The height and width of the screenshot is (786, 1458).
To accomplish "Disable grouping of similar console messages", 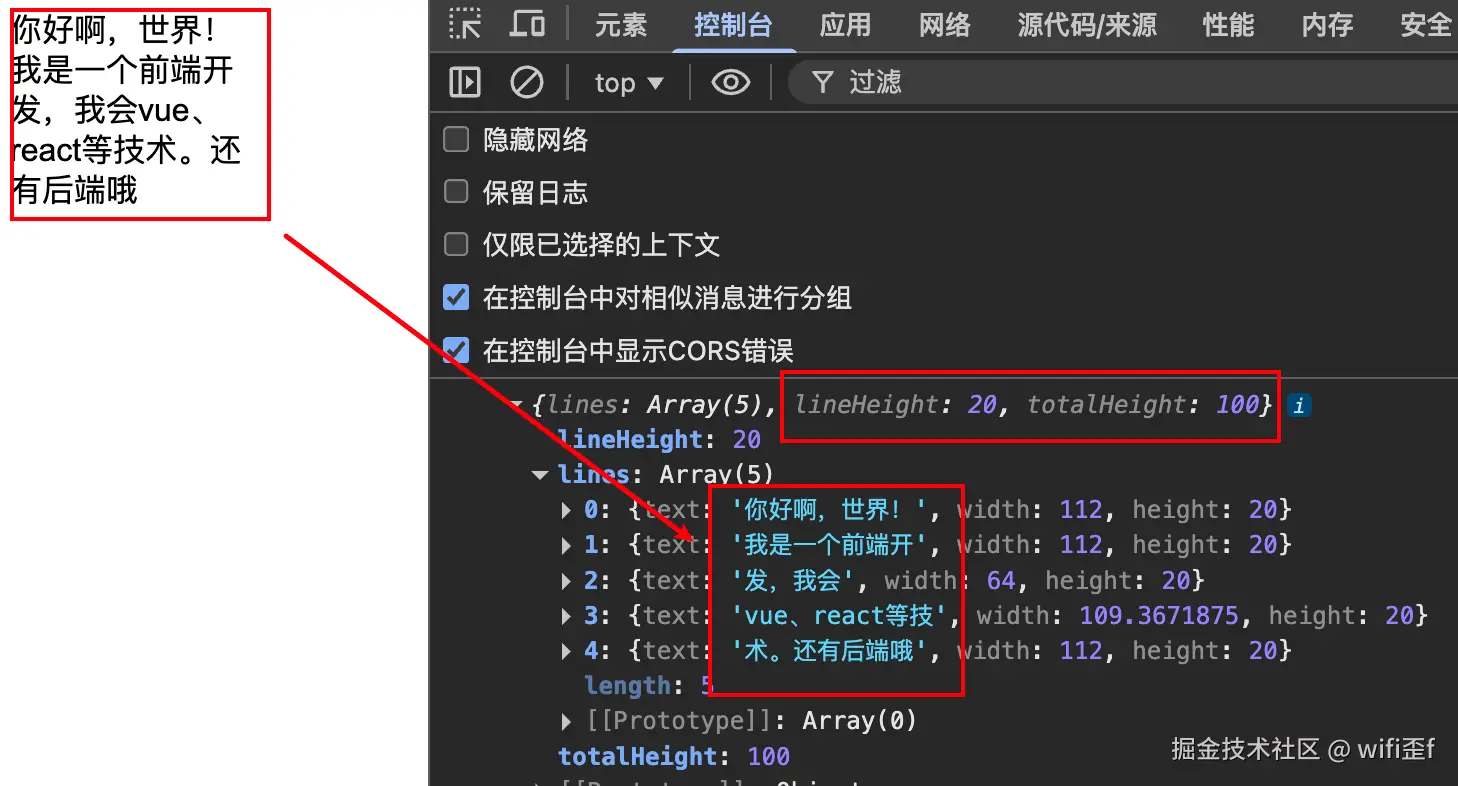I will click(455, 297).
